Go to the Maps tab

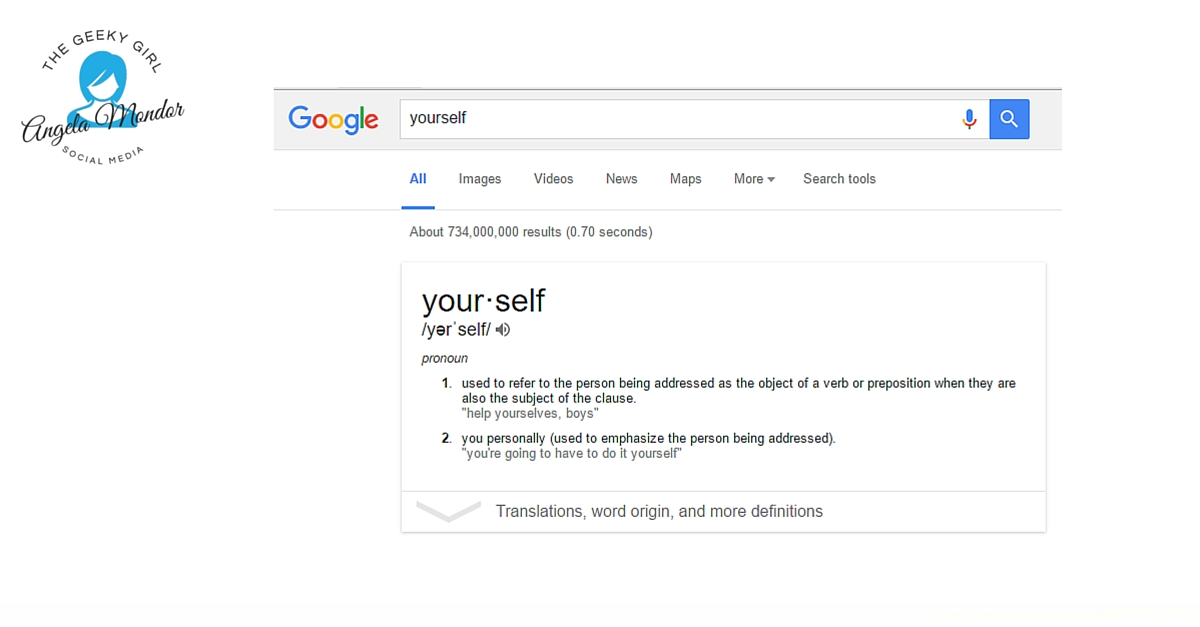685,179
